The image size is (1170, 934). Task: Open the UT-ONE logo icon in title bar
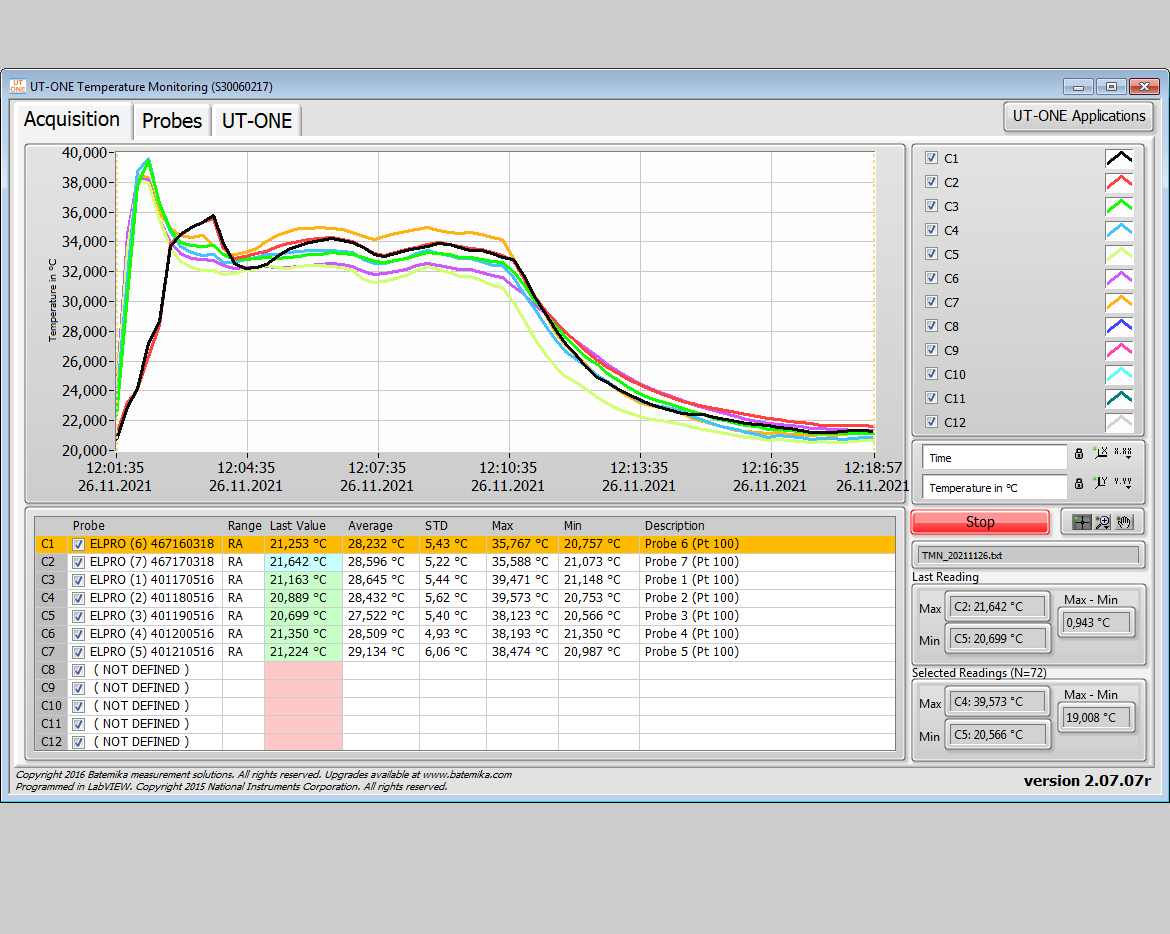(x=17, y=86)
